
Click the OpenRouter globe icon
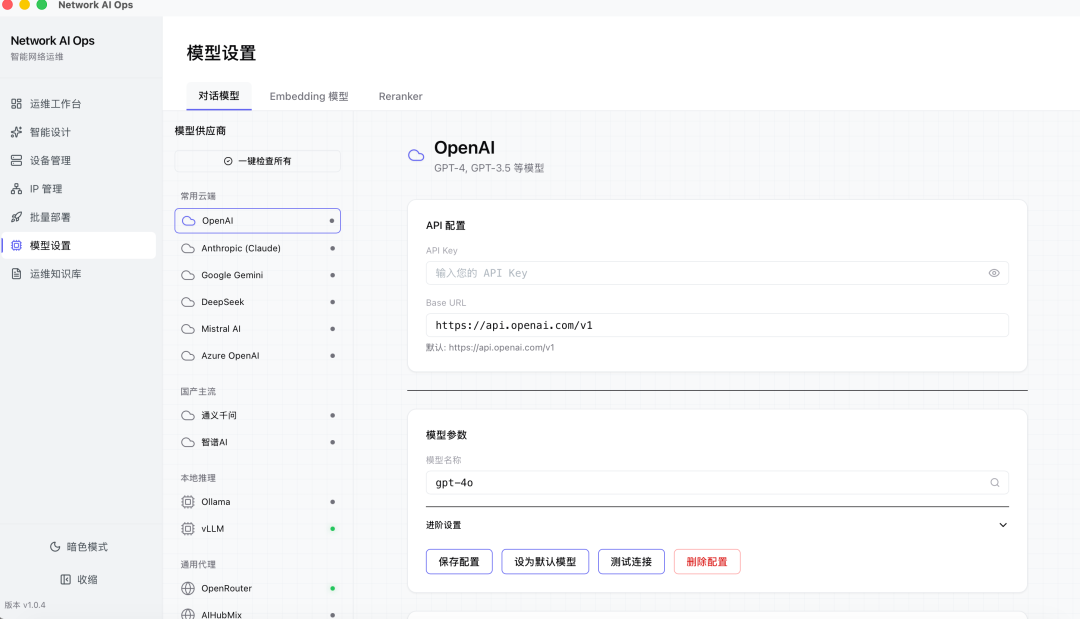(188, 588)
